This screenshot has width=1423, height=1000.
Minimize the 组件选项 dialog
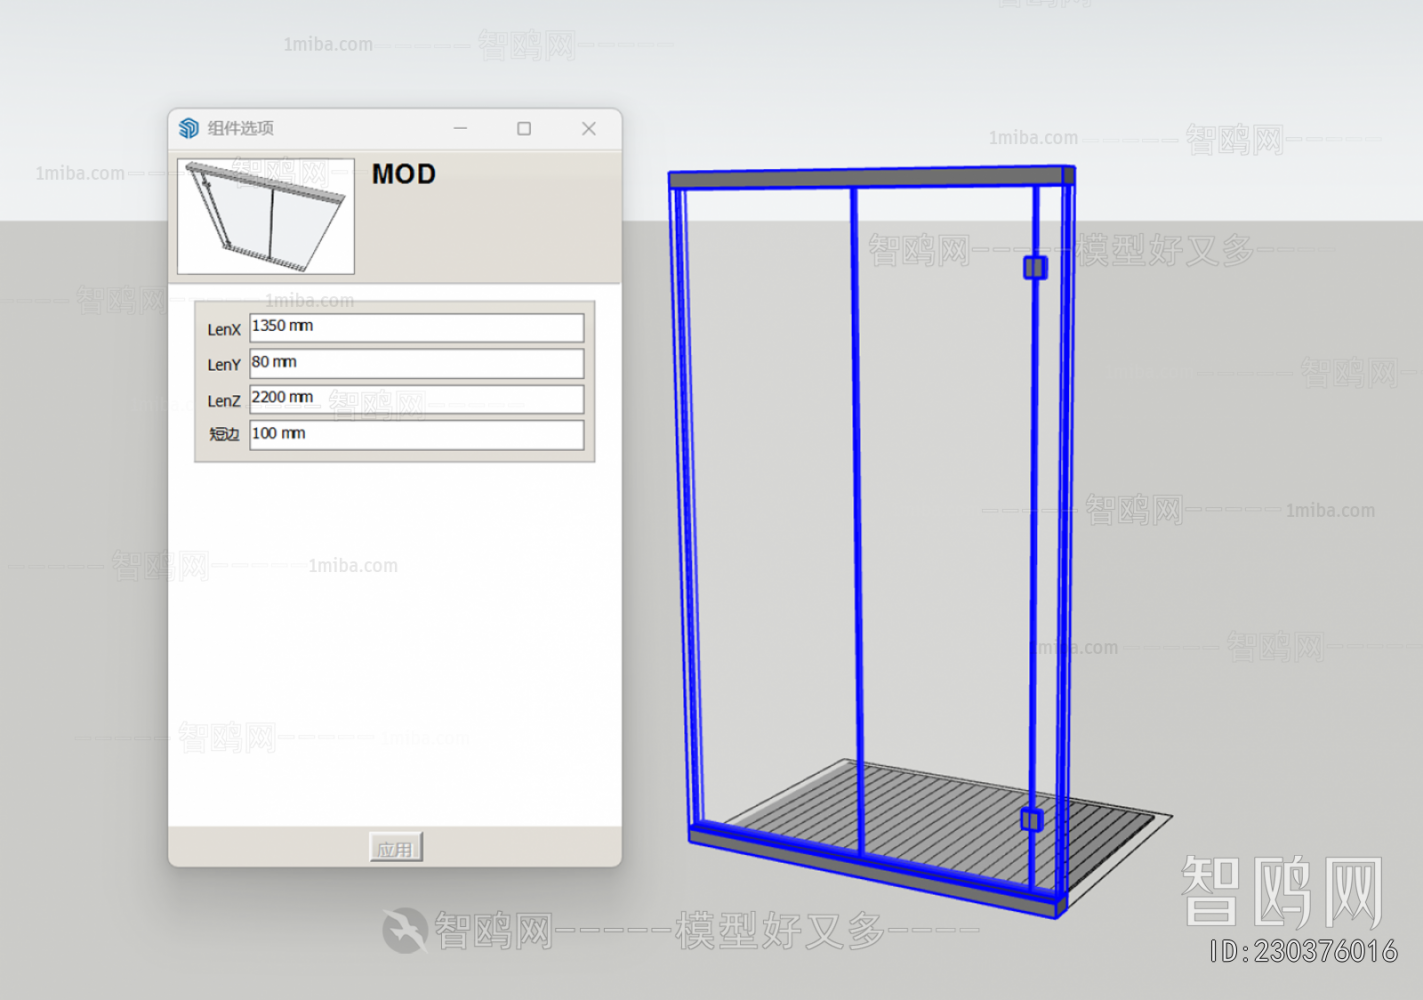(x=460, y=128)
